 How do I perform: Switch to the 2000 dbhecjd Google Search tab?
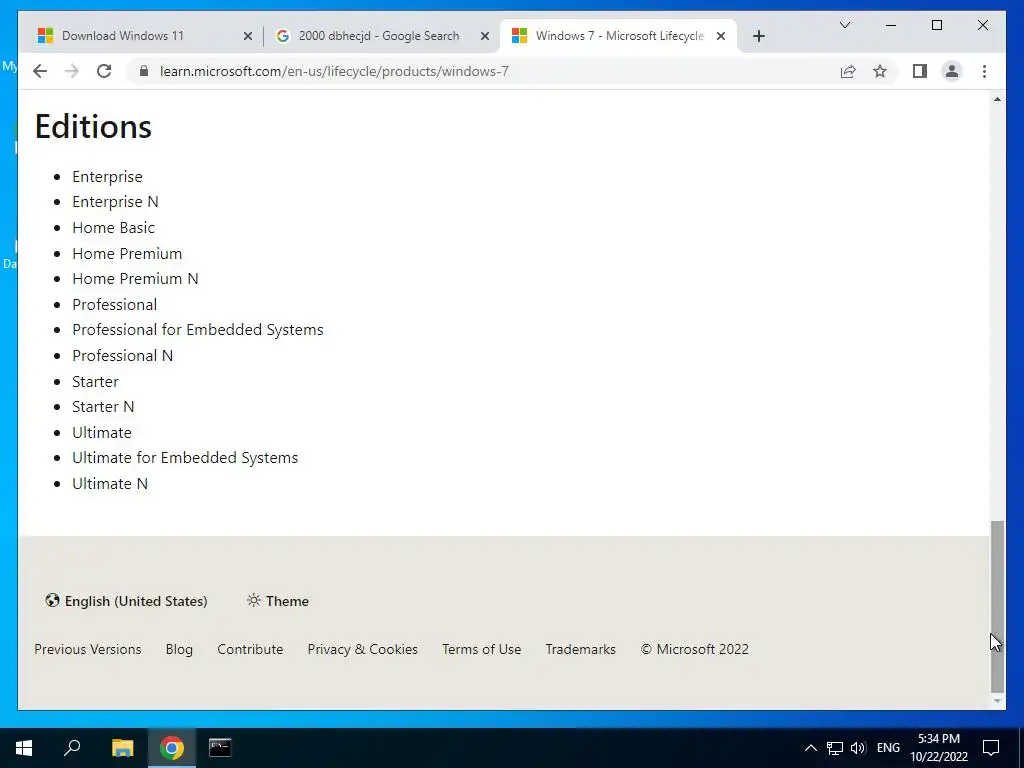[381, 36]
